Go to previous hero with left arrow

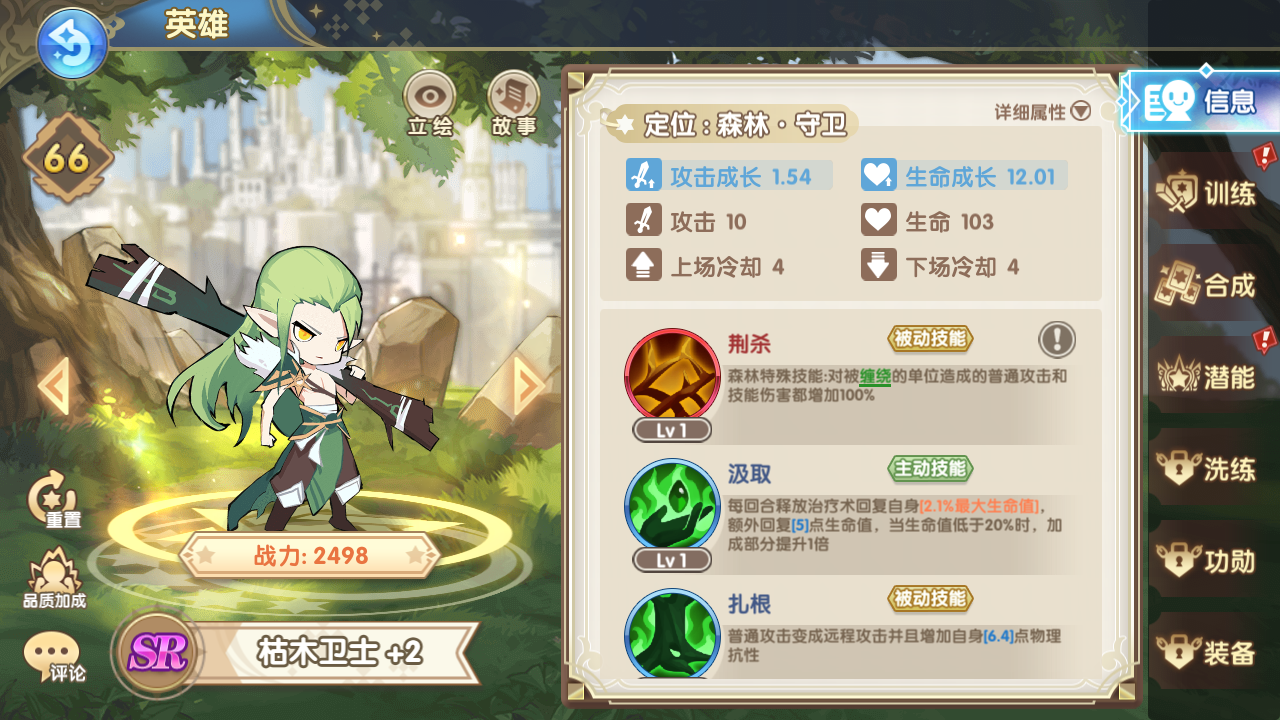tap(54, 386)
